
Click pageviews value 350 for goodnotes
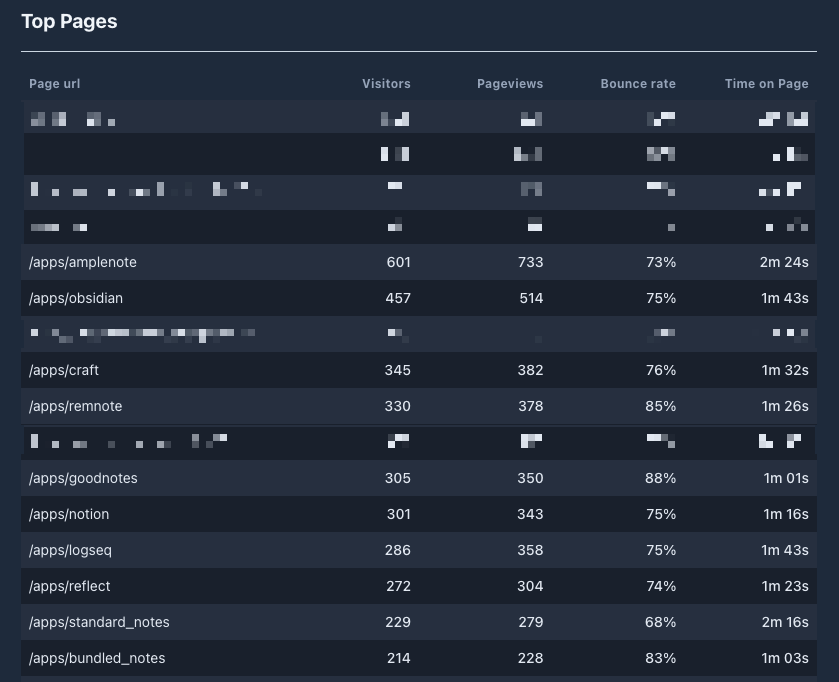tap(530, 478)
